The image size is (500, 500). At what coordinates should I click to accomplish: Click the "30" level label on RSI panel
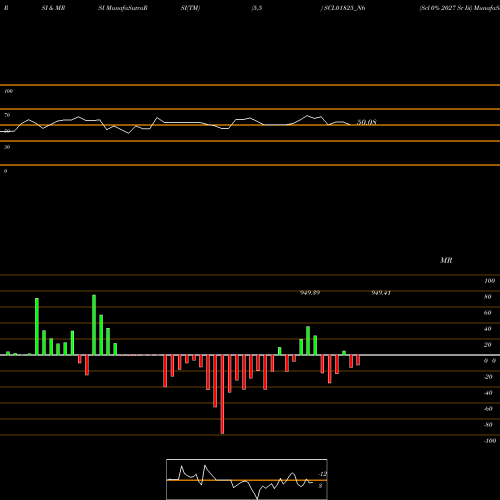coord(7,147)
